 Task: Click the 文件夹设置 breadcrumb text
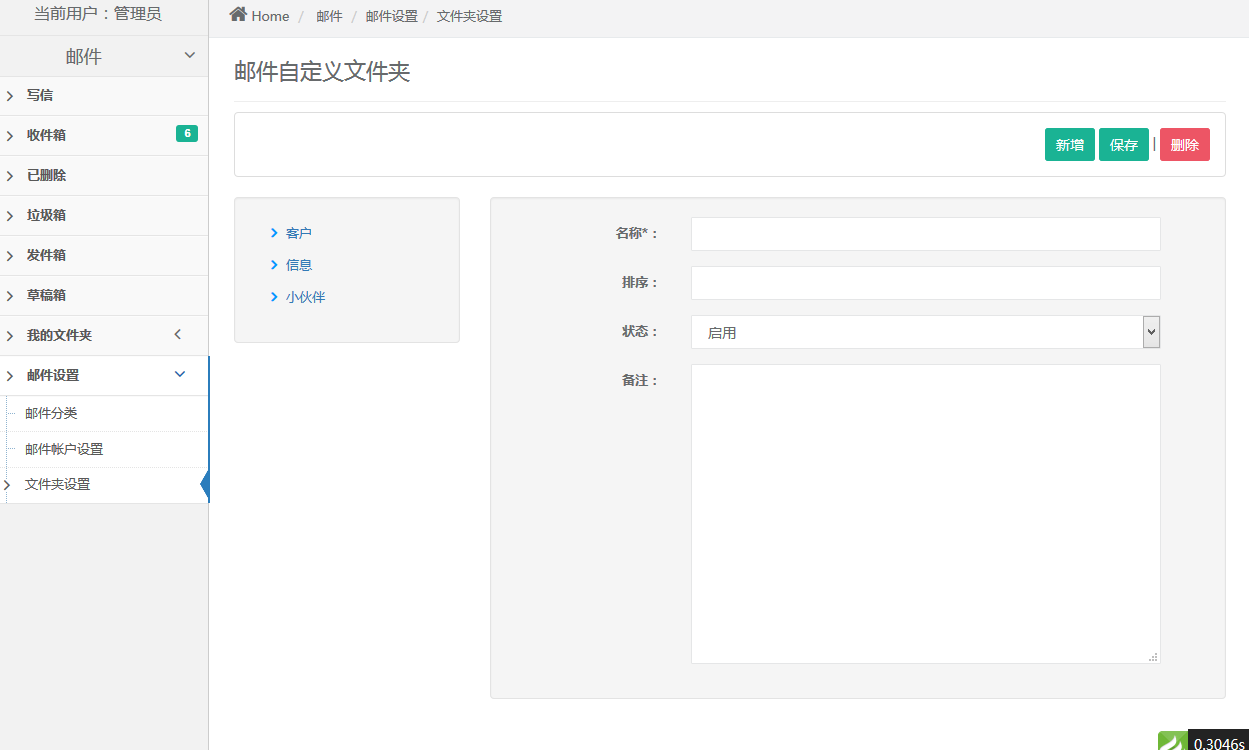click(x=470, y=16)
